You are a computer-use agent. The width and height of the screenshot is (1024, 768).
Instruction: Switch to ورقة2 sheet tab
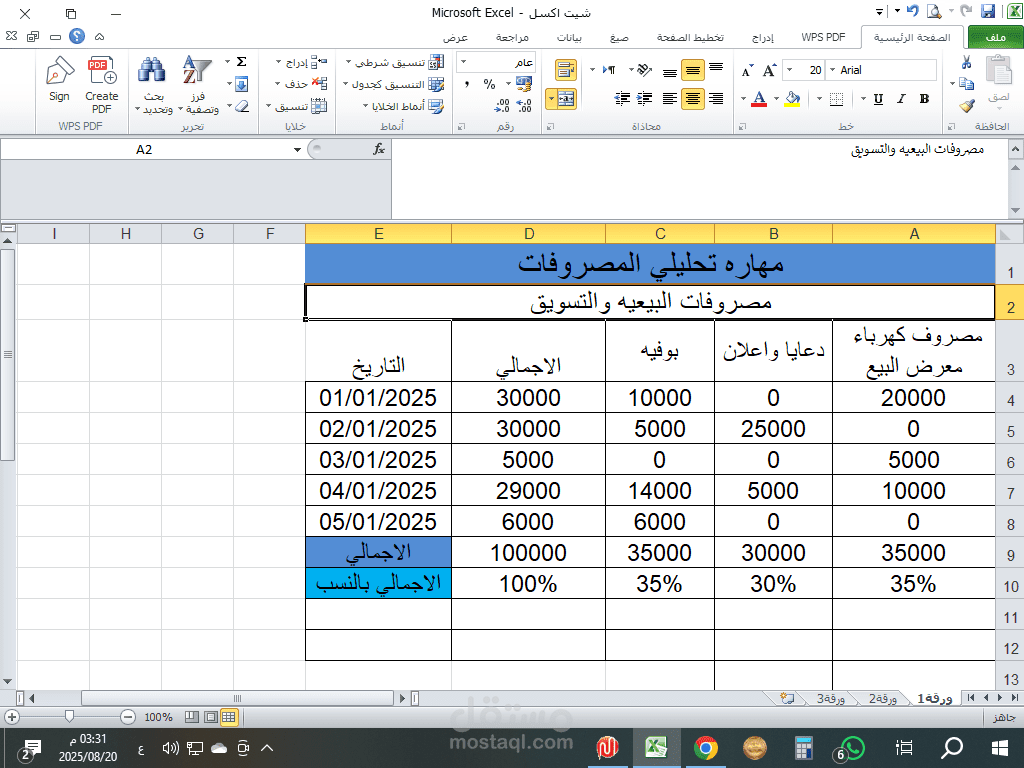[882, 698]
